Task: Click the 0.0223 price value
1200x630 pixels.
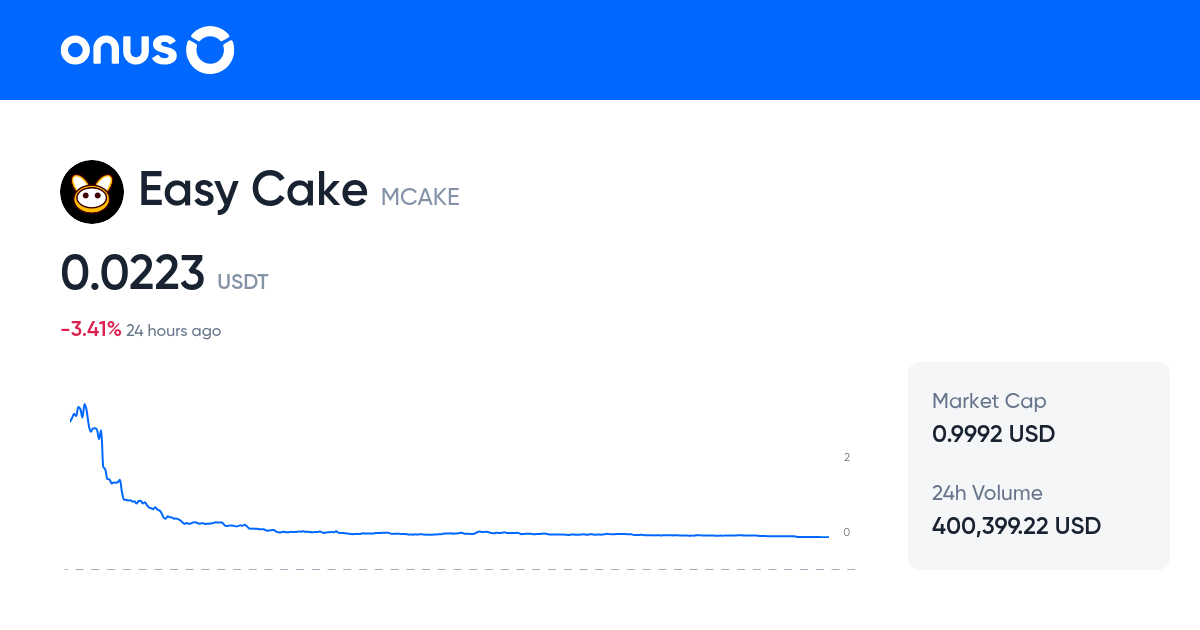Action: [133, 273]
